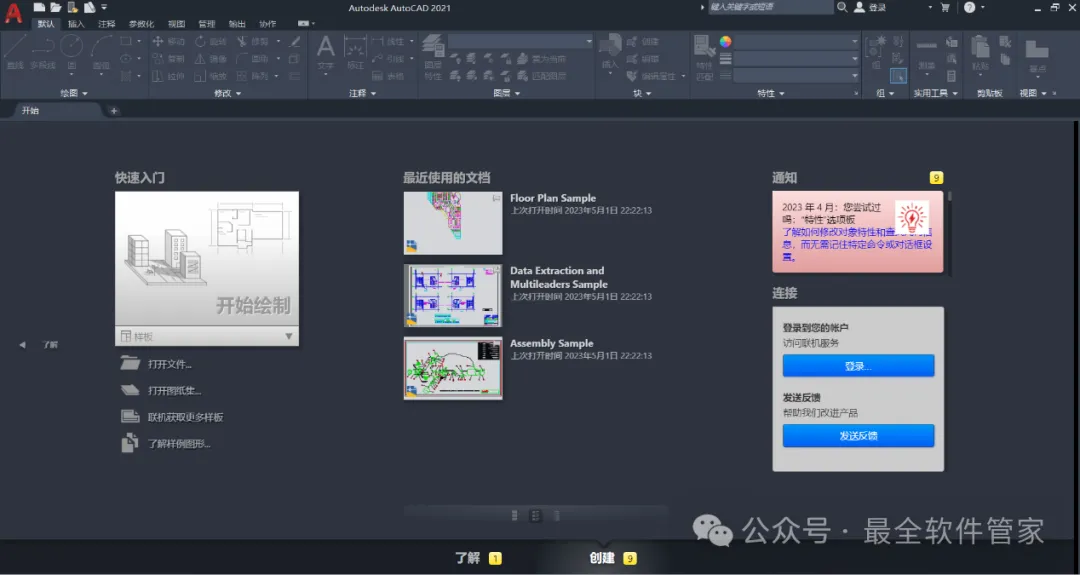
Task: Expand the 实用工具 (Utilities) panel
Action: [x=936, y=93]
